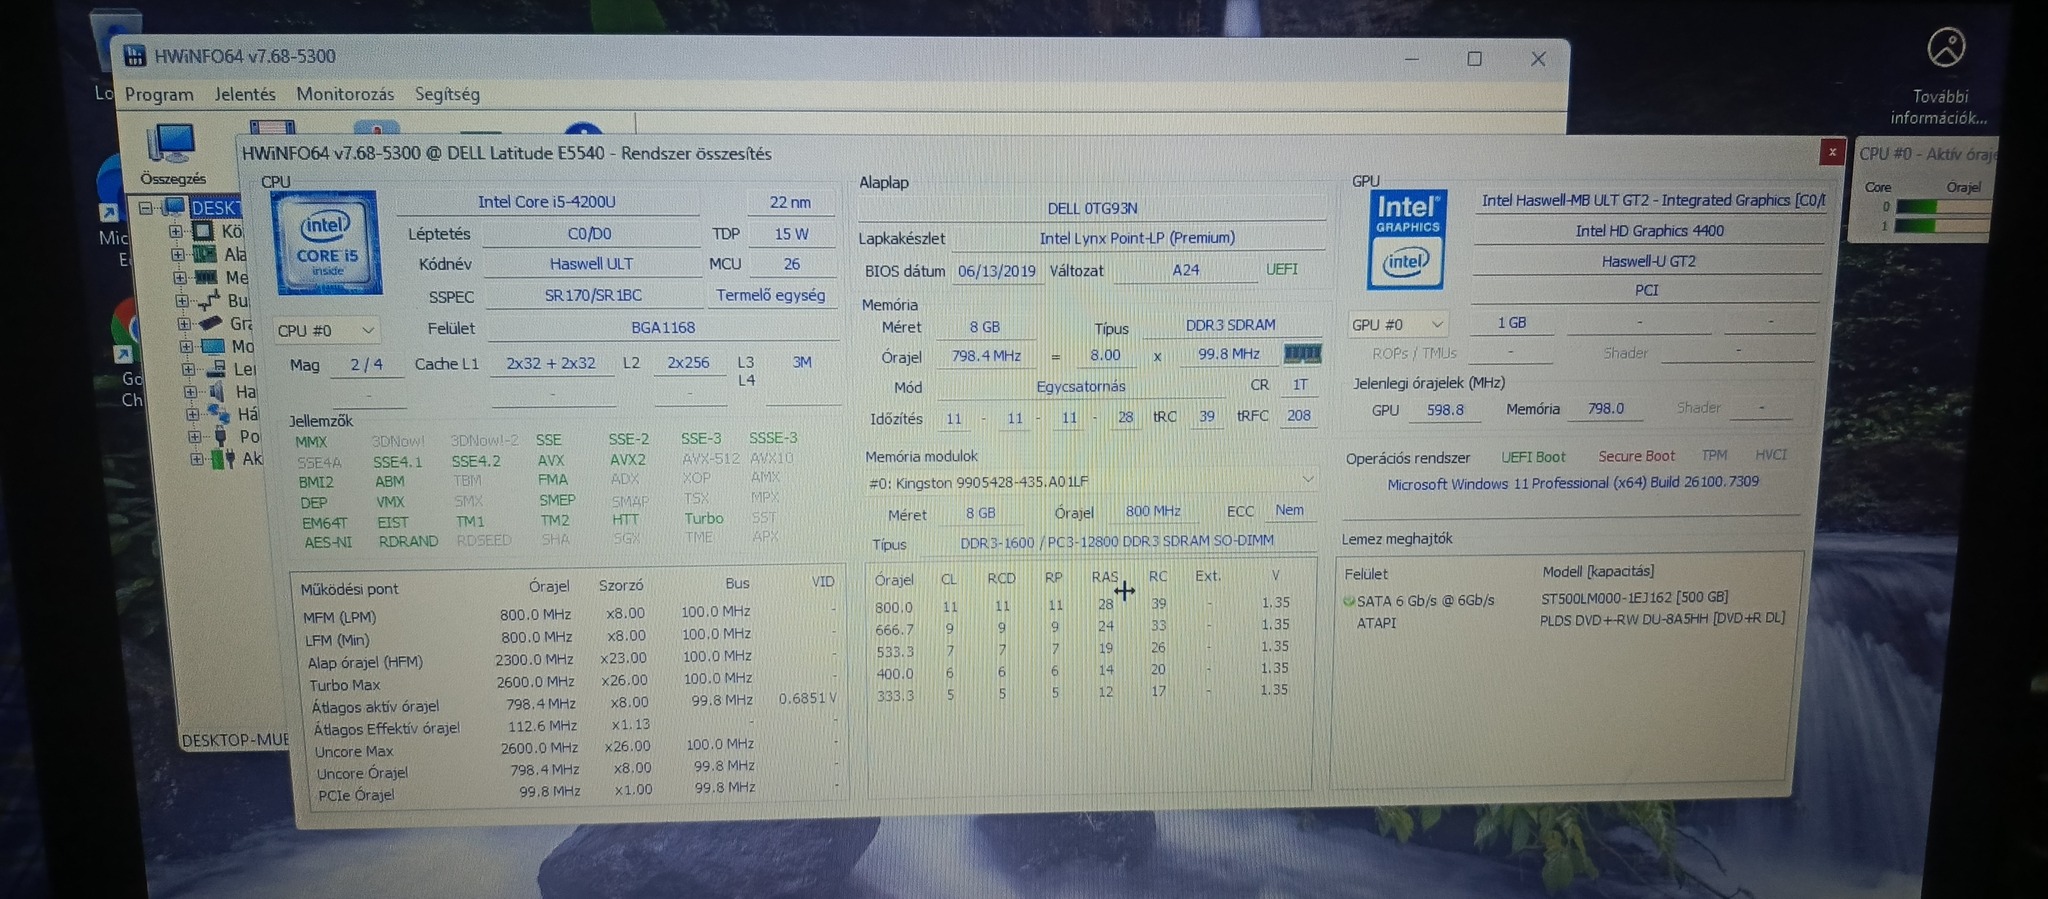2048x899 pixels.
Task: Click the BGA1168 package value
Action: point(663,327)
